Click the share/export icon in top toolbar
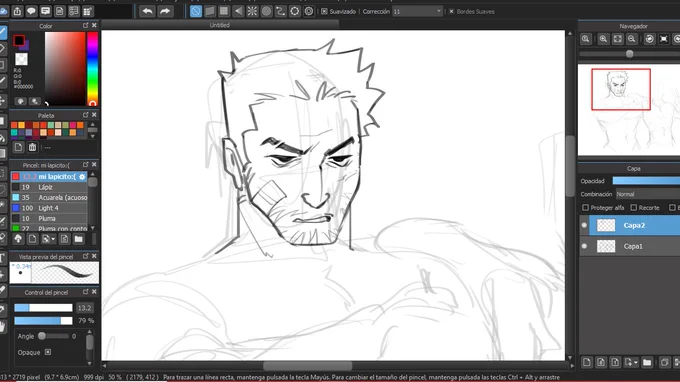The image size is (680, 382). click(17, 11)
